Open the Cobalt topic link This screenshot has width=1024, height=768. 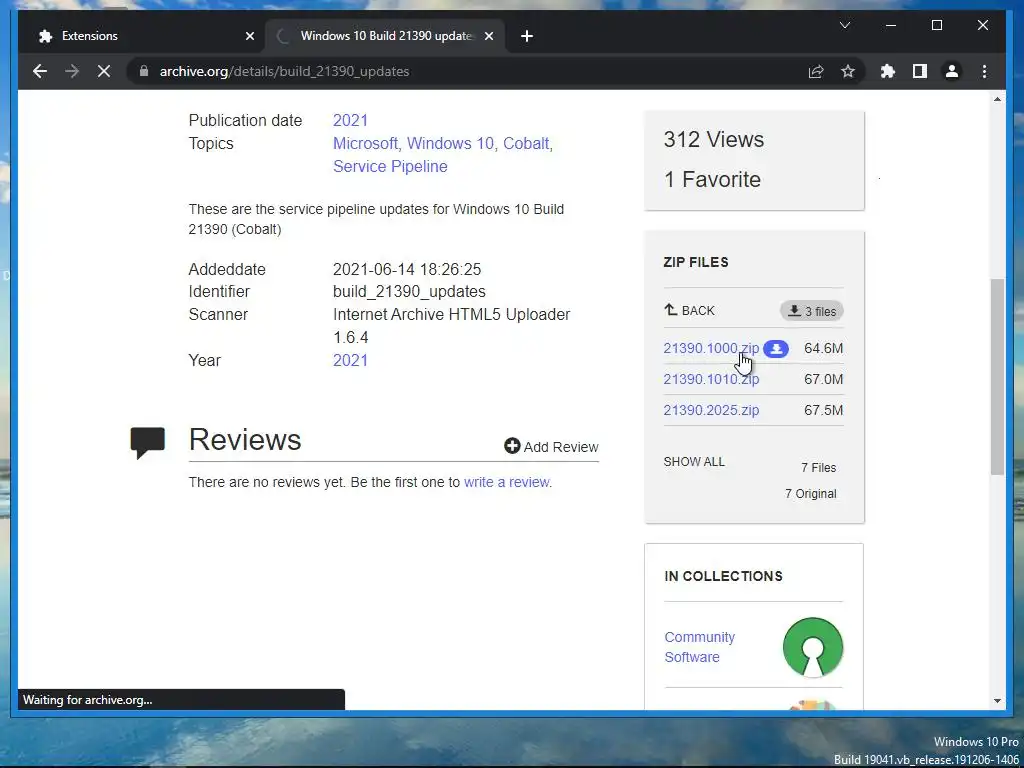click(x=528, y=143)
